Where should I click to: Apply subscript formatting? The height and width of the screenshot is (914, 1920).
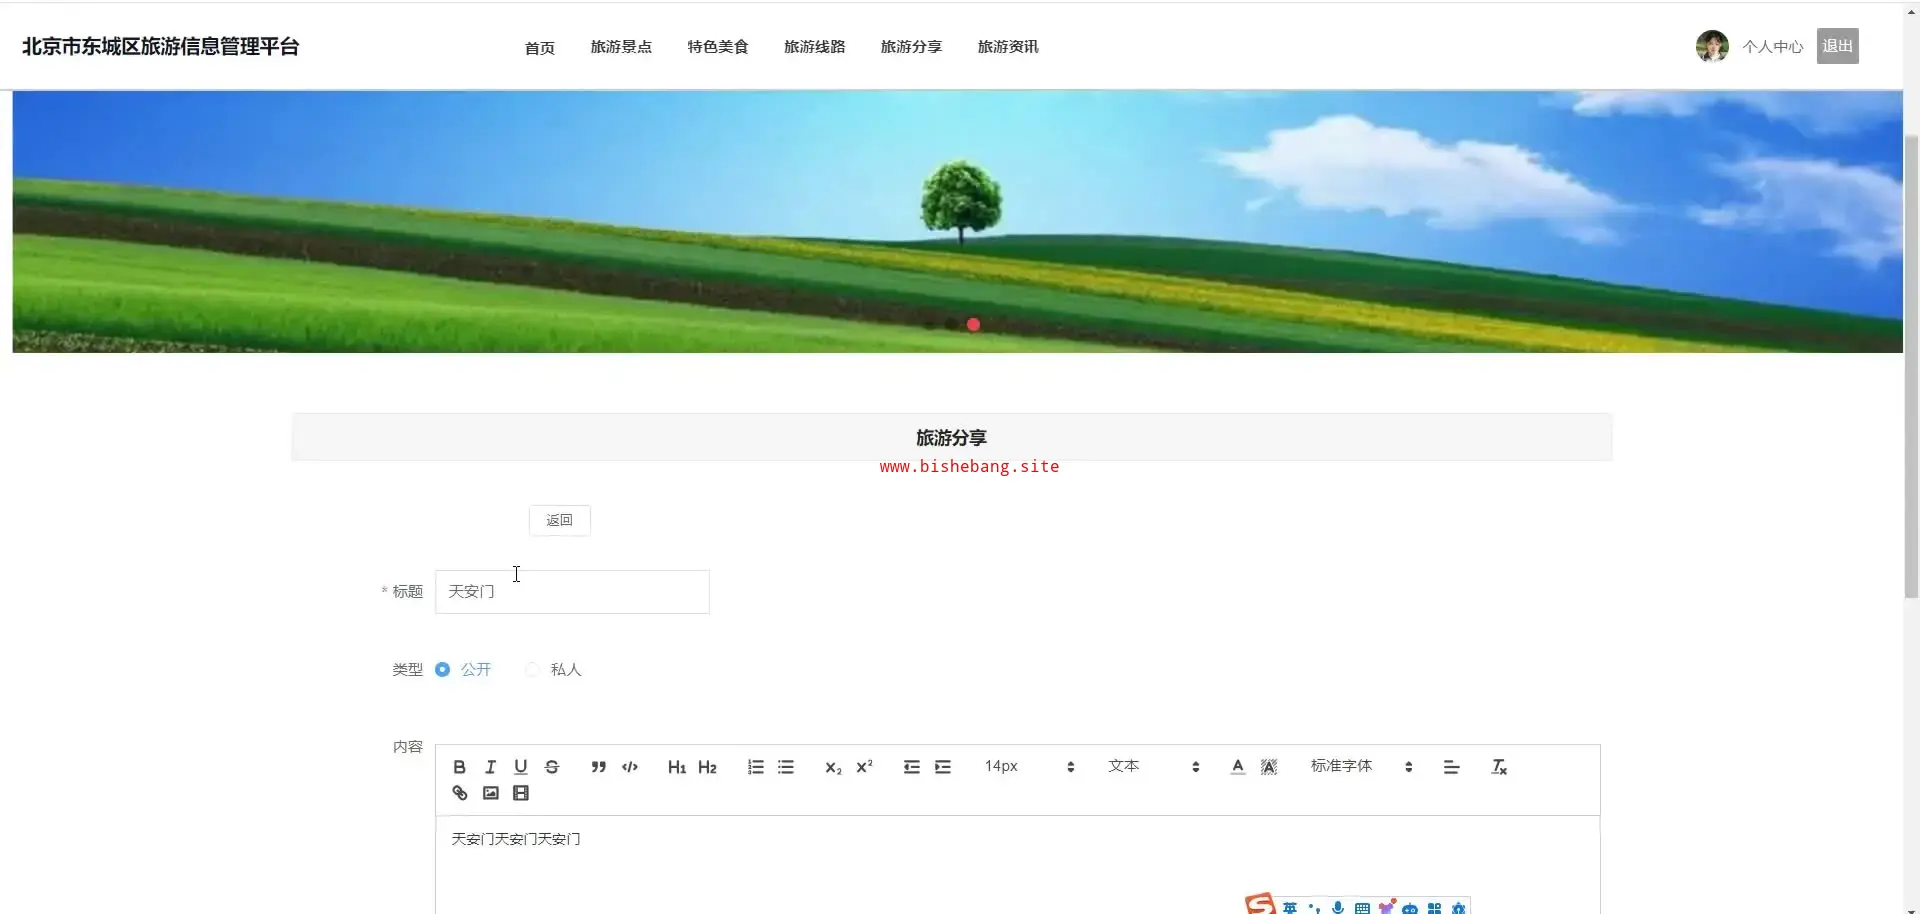[x=833, y=767]
